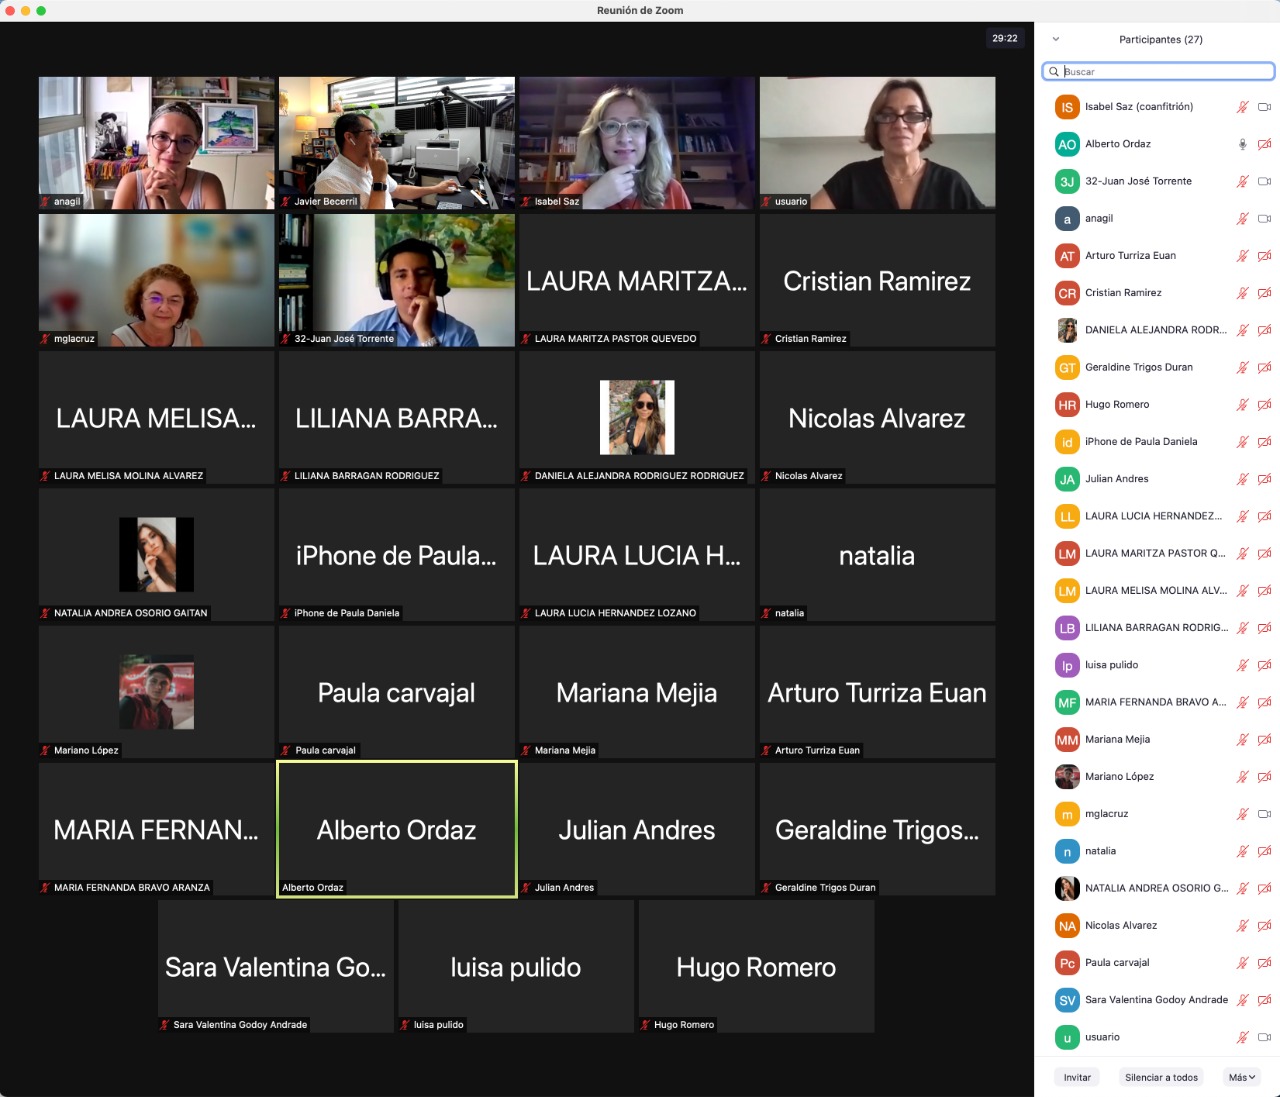
Task: Click mglacruz camera icon in participants list
Action: (x=1264, y=814)
